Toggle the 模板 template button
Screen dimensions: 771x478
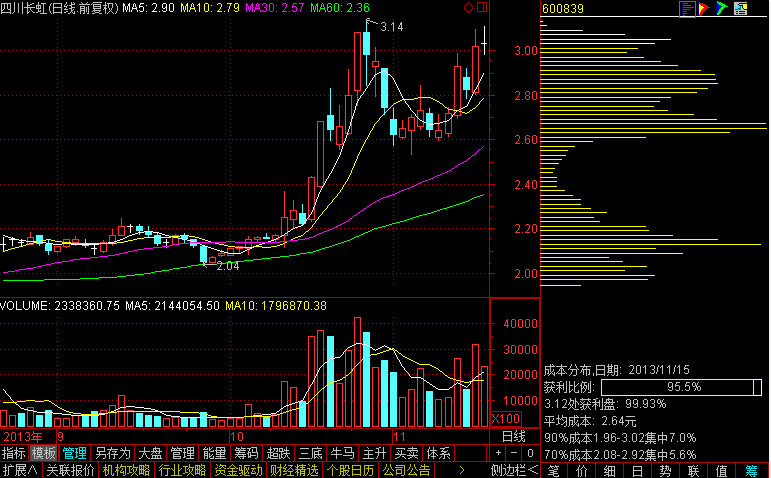click(x=44, y=453)
